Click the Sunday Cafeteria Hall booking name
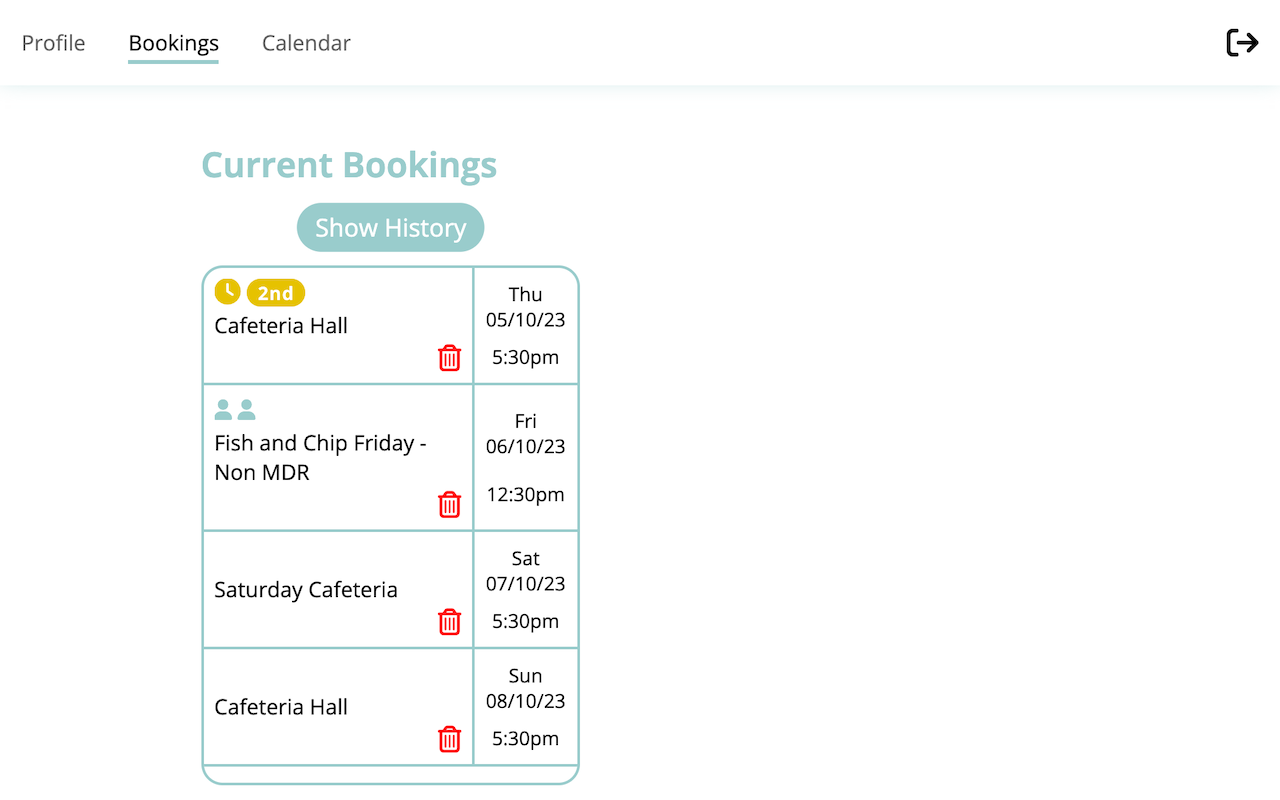 (281, 707)
